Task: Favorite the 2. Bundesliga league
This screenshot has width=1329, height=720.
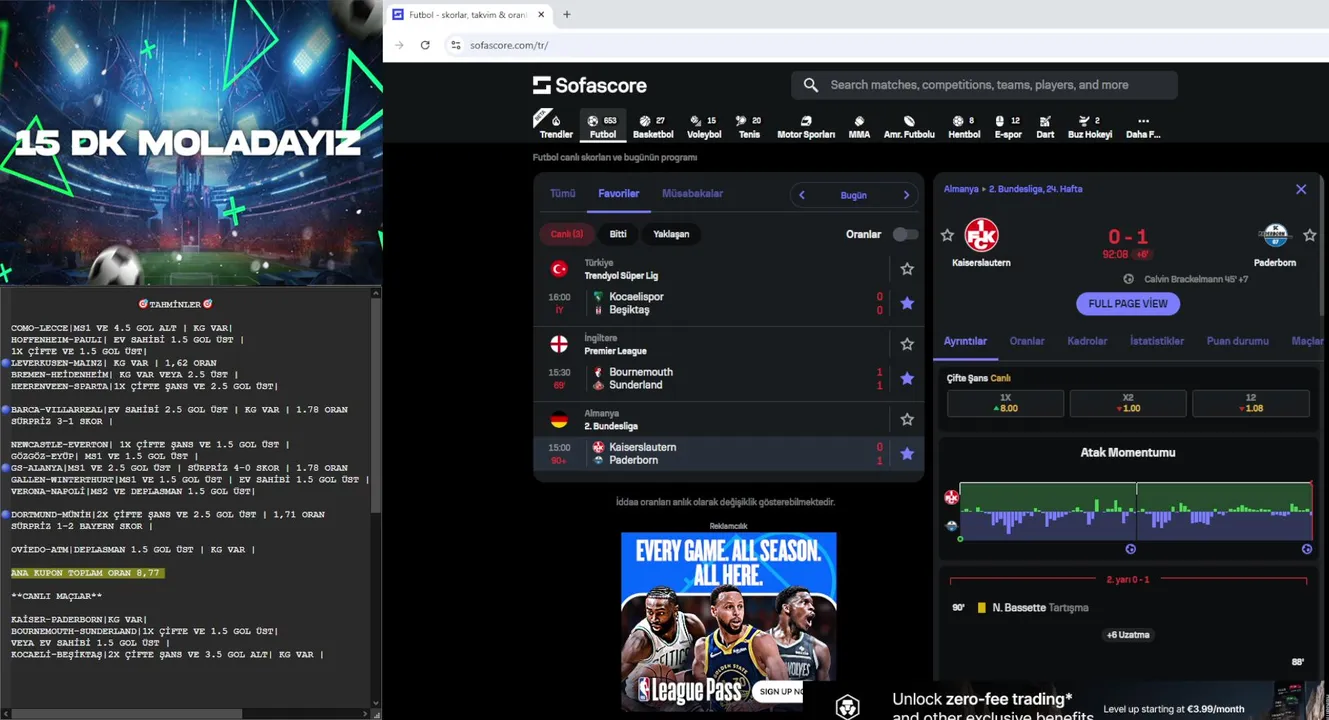Action: 907,420
